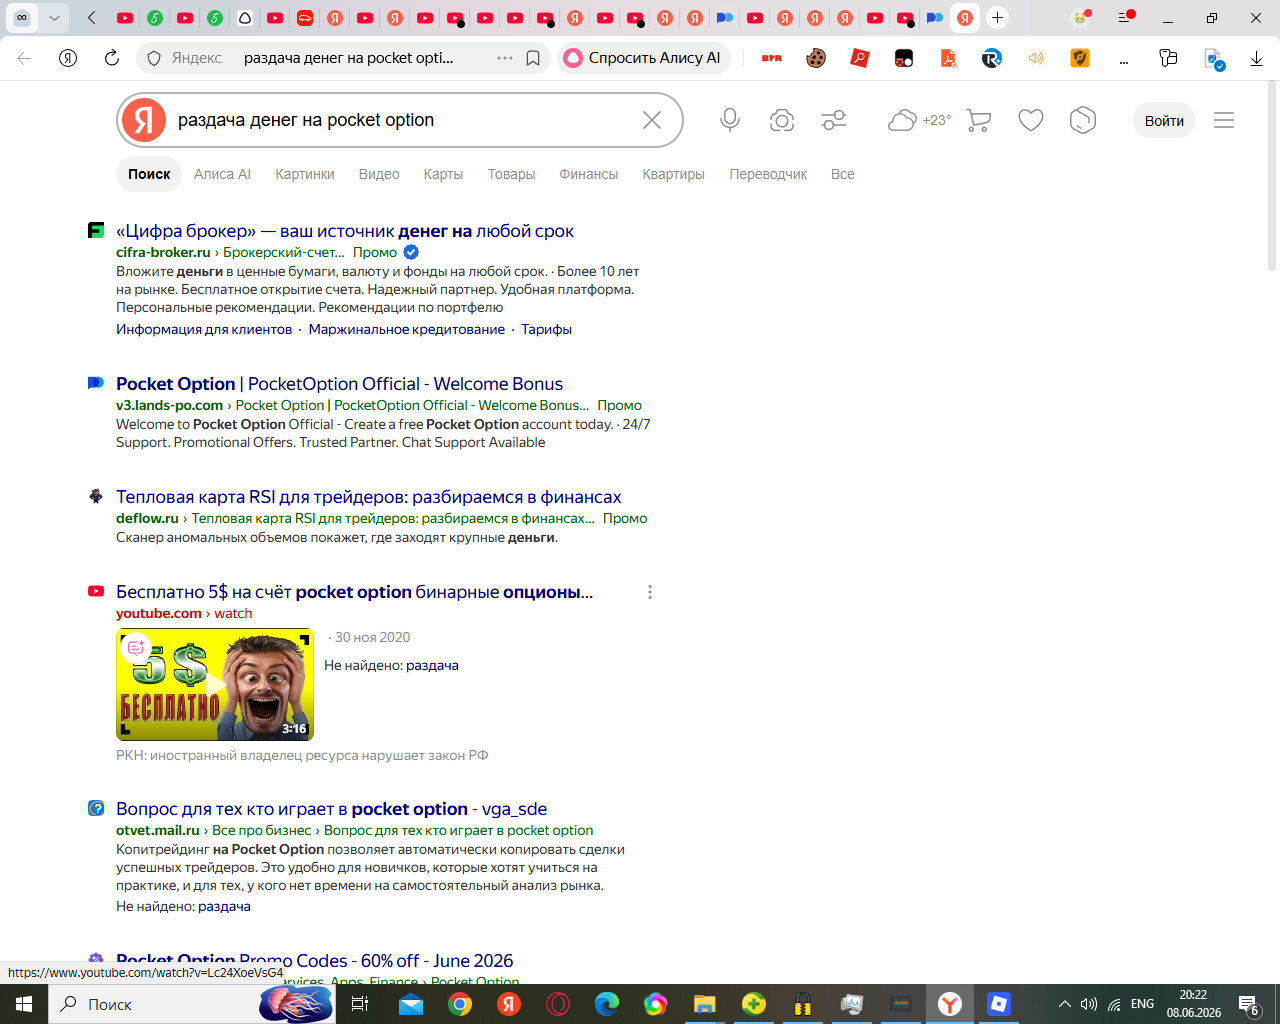Switch to the Видео tab
Viewport: 1280px width, 1024px height.
pos(379,174)
